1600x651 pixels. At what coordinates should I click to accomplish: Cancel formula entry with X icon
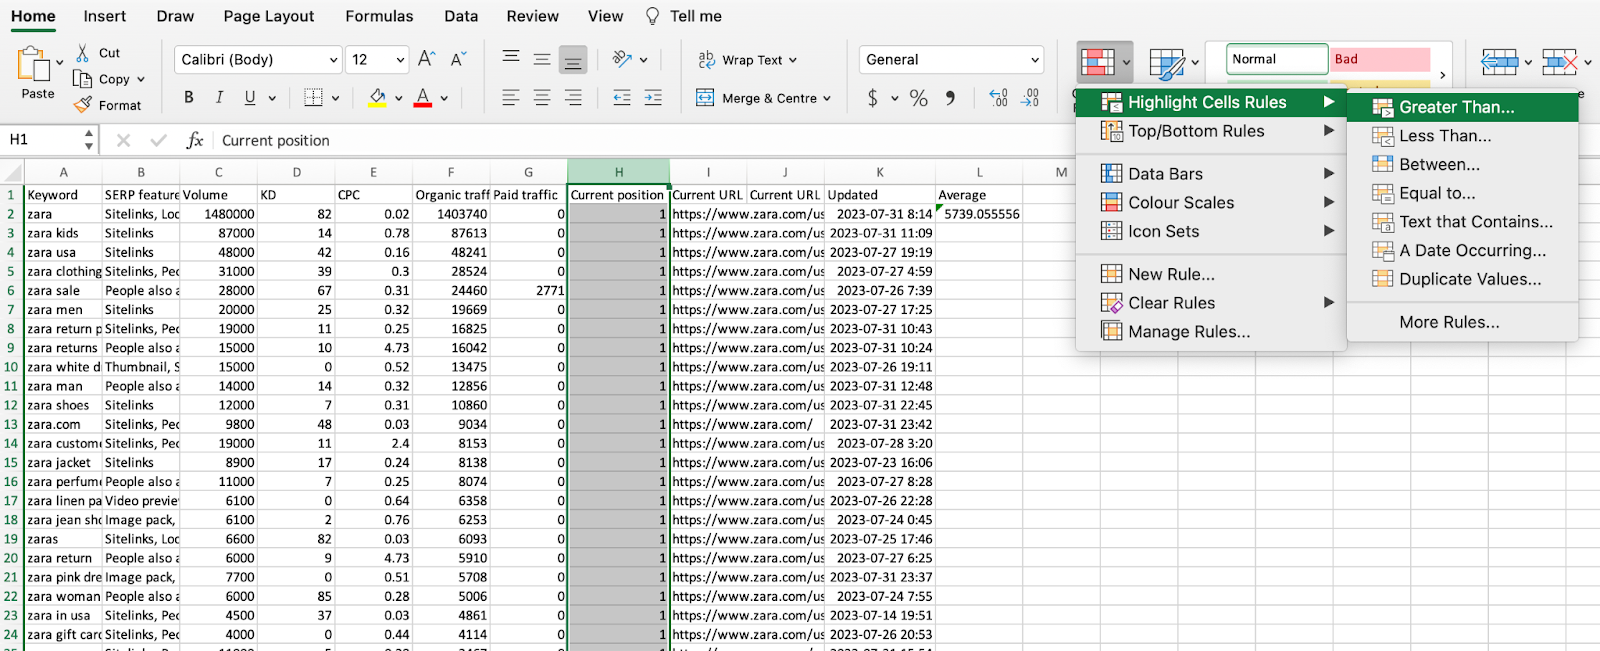pos(123,140)
